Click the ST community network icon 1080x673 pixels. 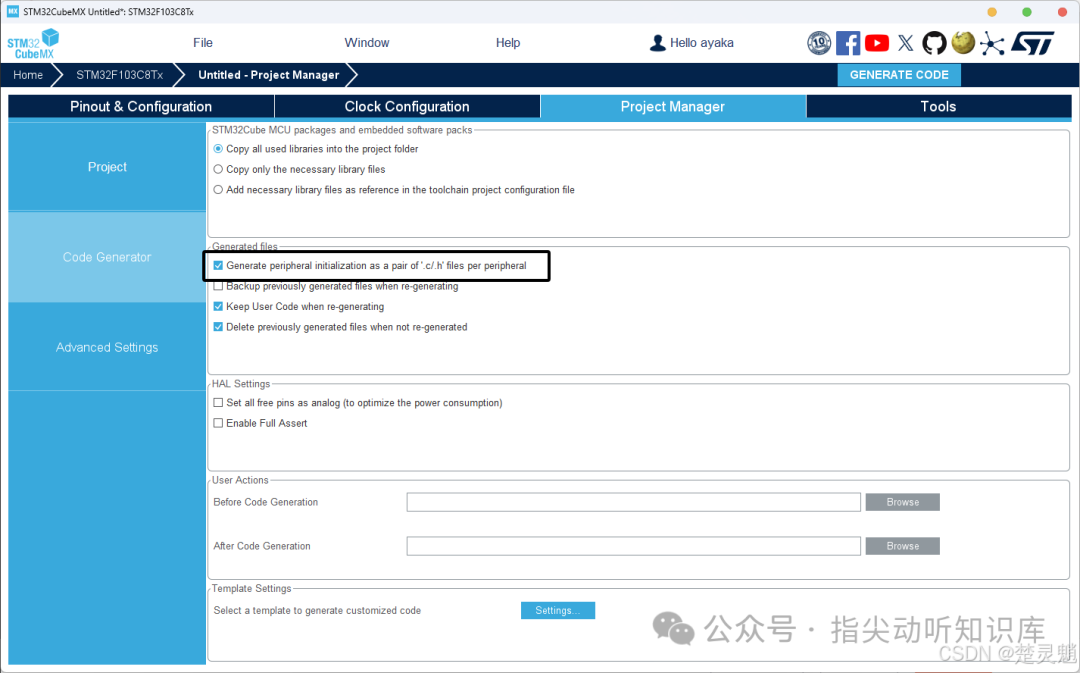[992, 44]
